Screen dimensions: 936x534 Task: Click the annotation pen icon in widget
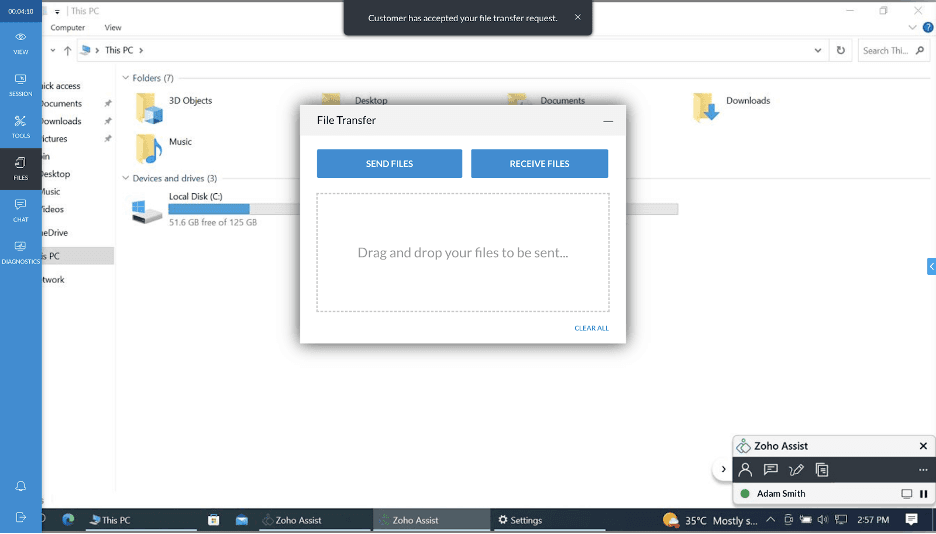click(796, 470)
